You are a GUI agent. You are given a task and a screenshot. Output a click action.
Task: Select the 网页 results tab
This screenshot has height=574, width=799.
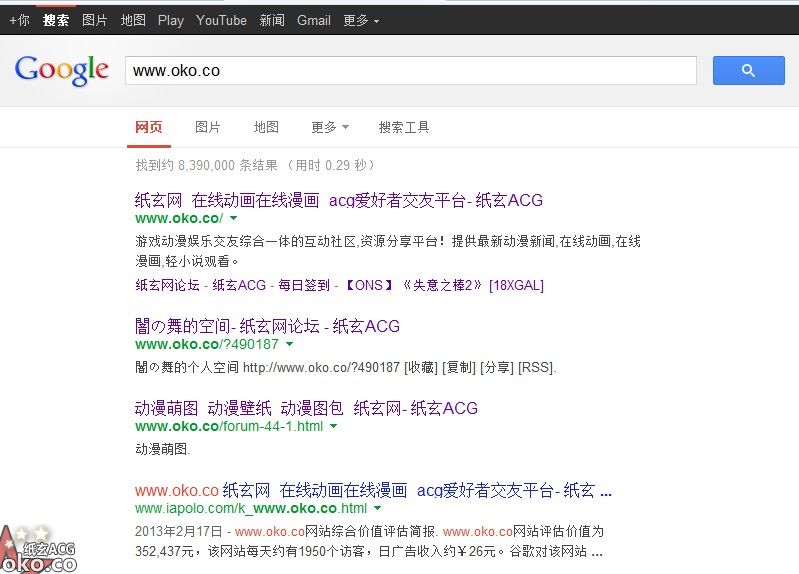click(149, 127)
